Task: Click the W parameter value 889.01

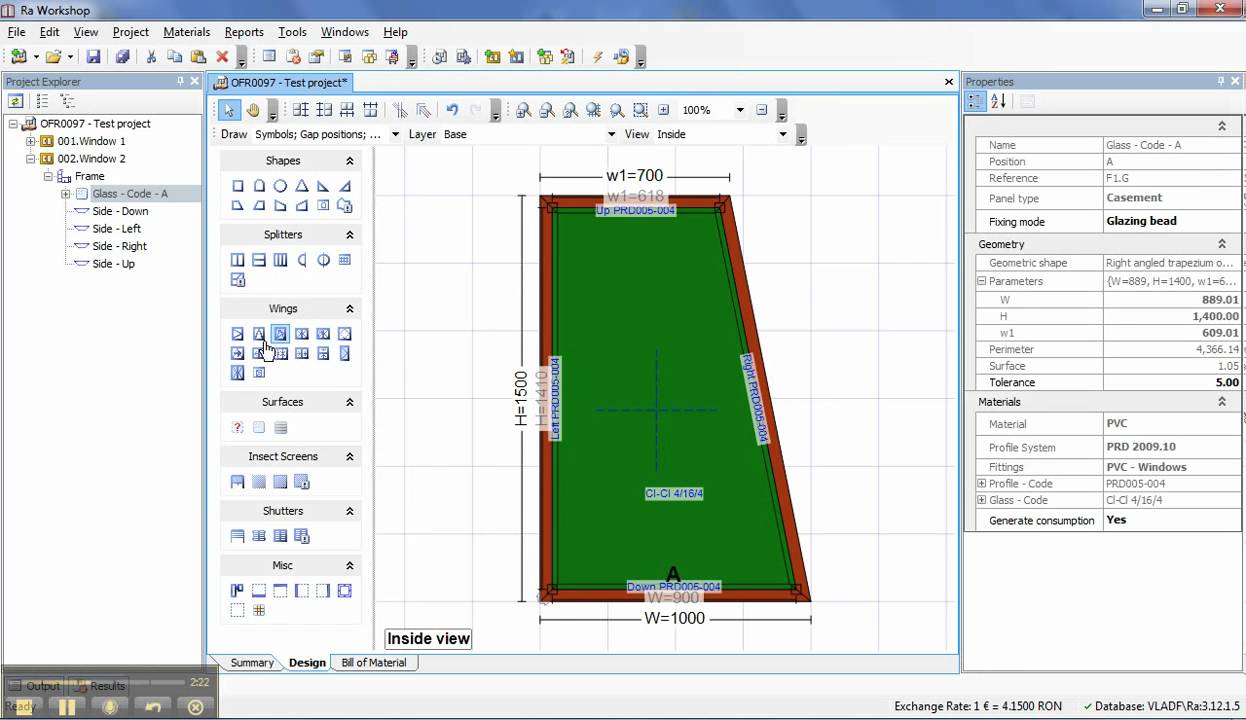Action: 1171,300
